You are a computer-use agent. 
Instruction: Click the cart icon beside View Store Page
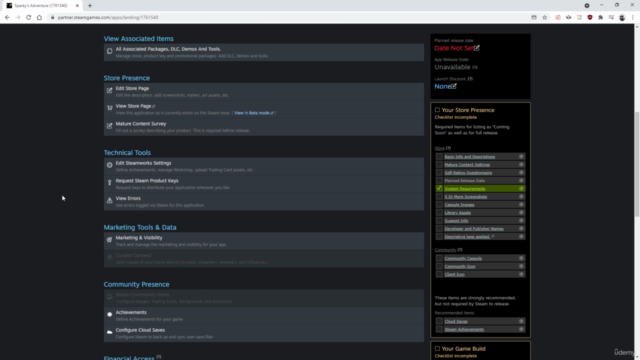pyautogui.click(x=109, y=108)
